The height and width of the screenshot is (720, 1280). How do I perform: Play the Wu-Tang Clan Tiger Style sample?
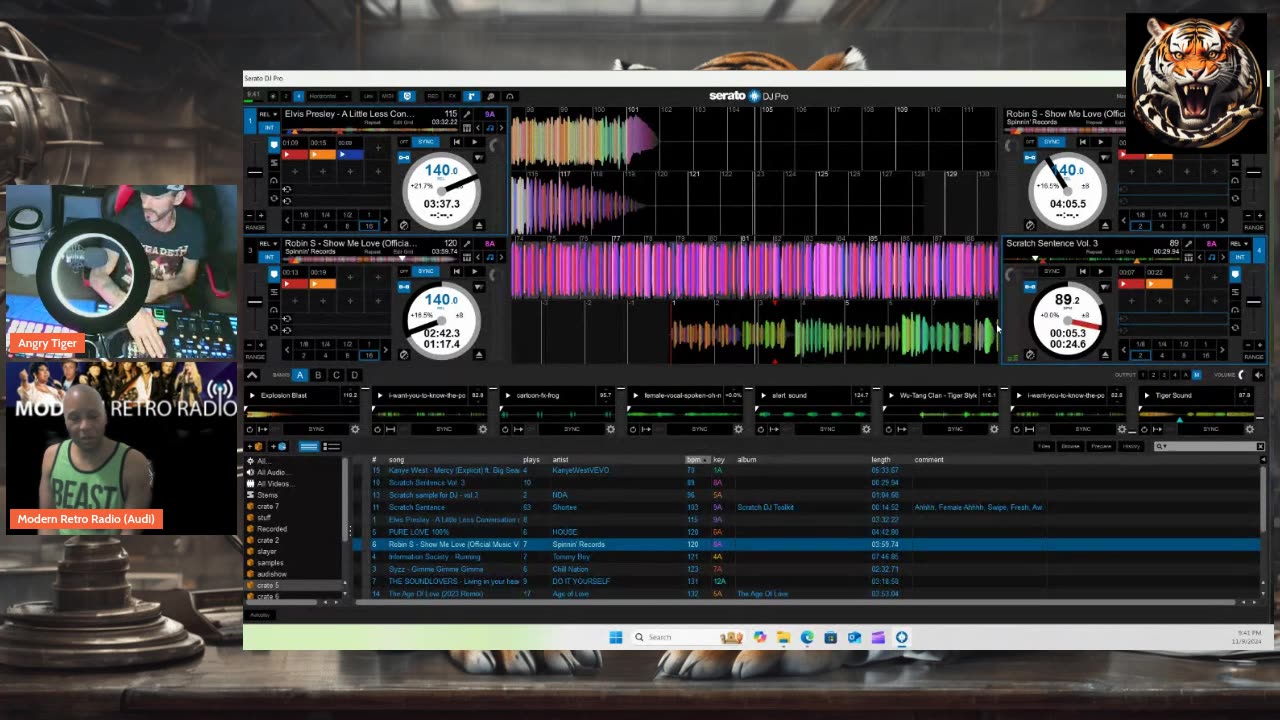tap(891, 395)
